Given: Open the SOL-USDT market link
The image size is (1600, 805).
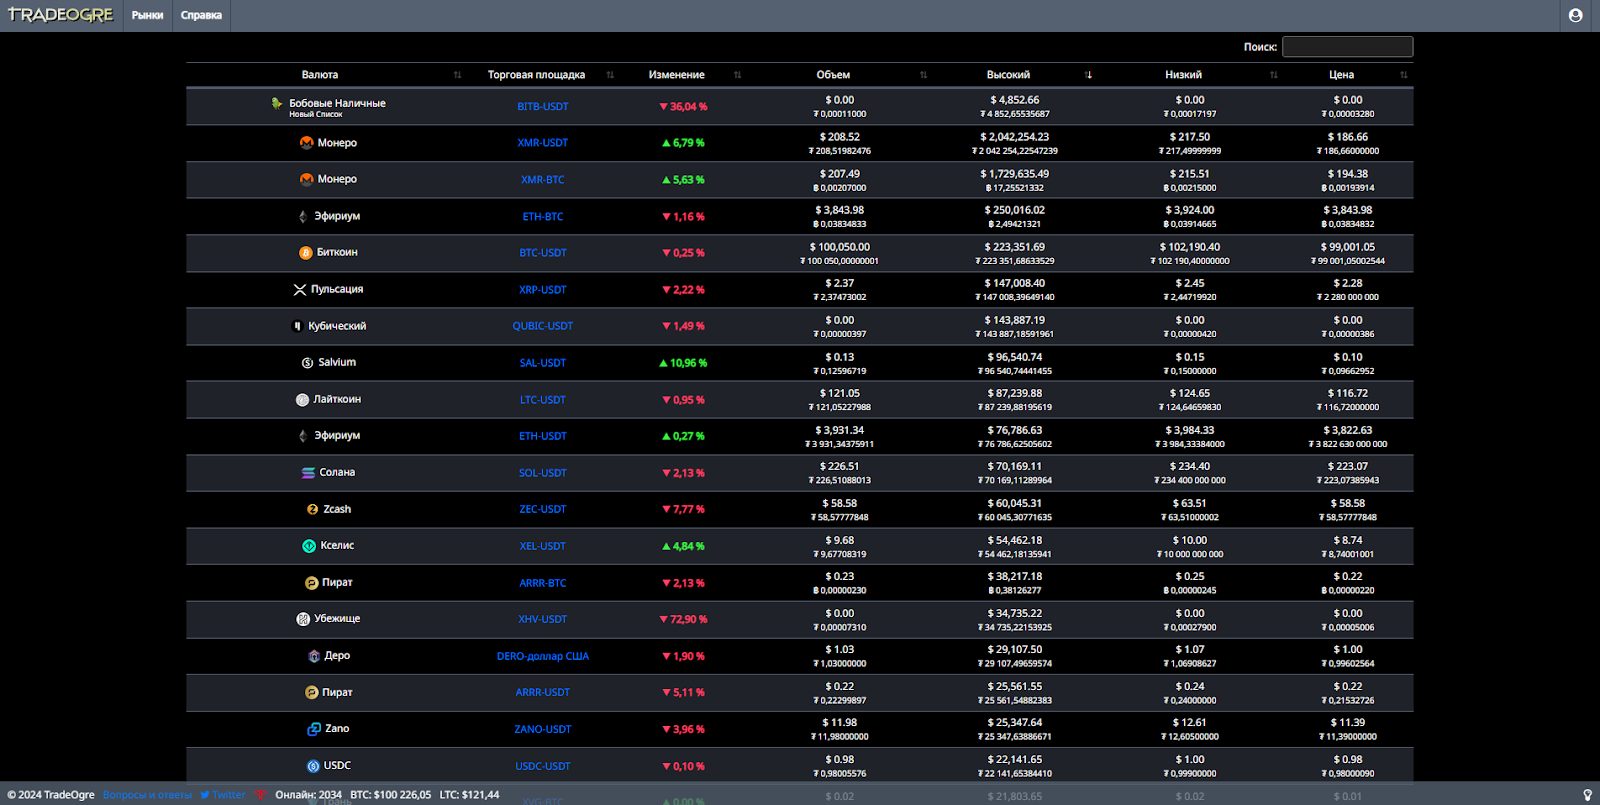Looking at the screenshot, I should [x=543, y=473].
